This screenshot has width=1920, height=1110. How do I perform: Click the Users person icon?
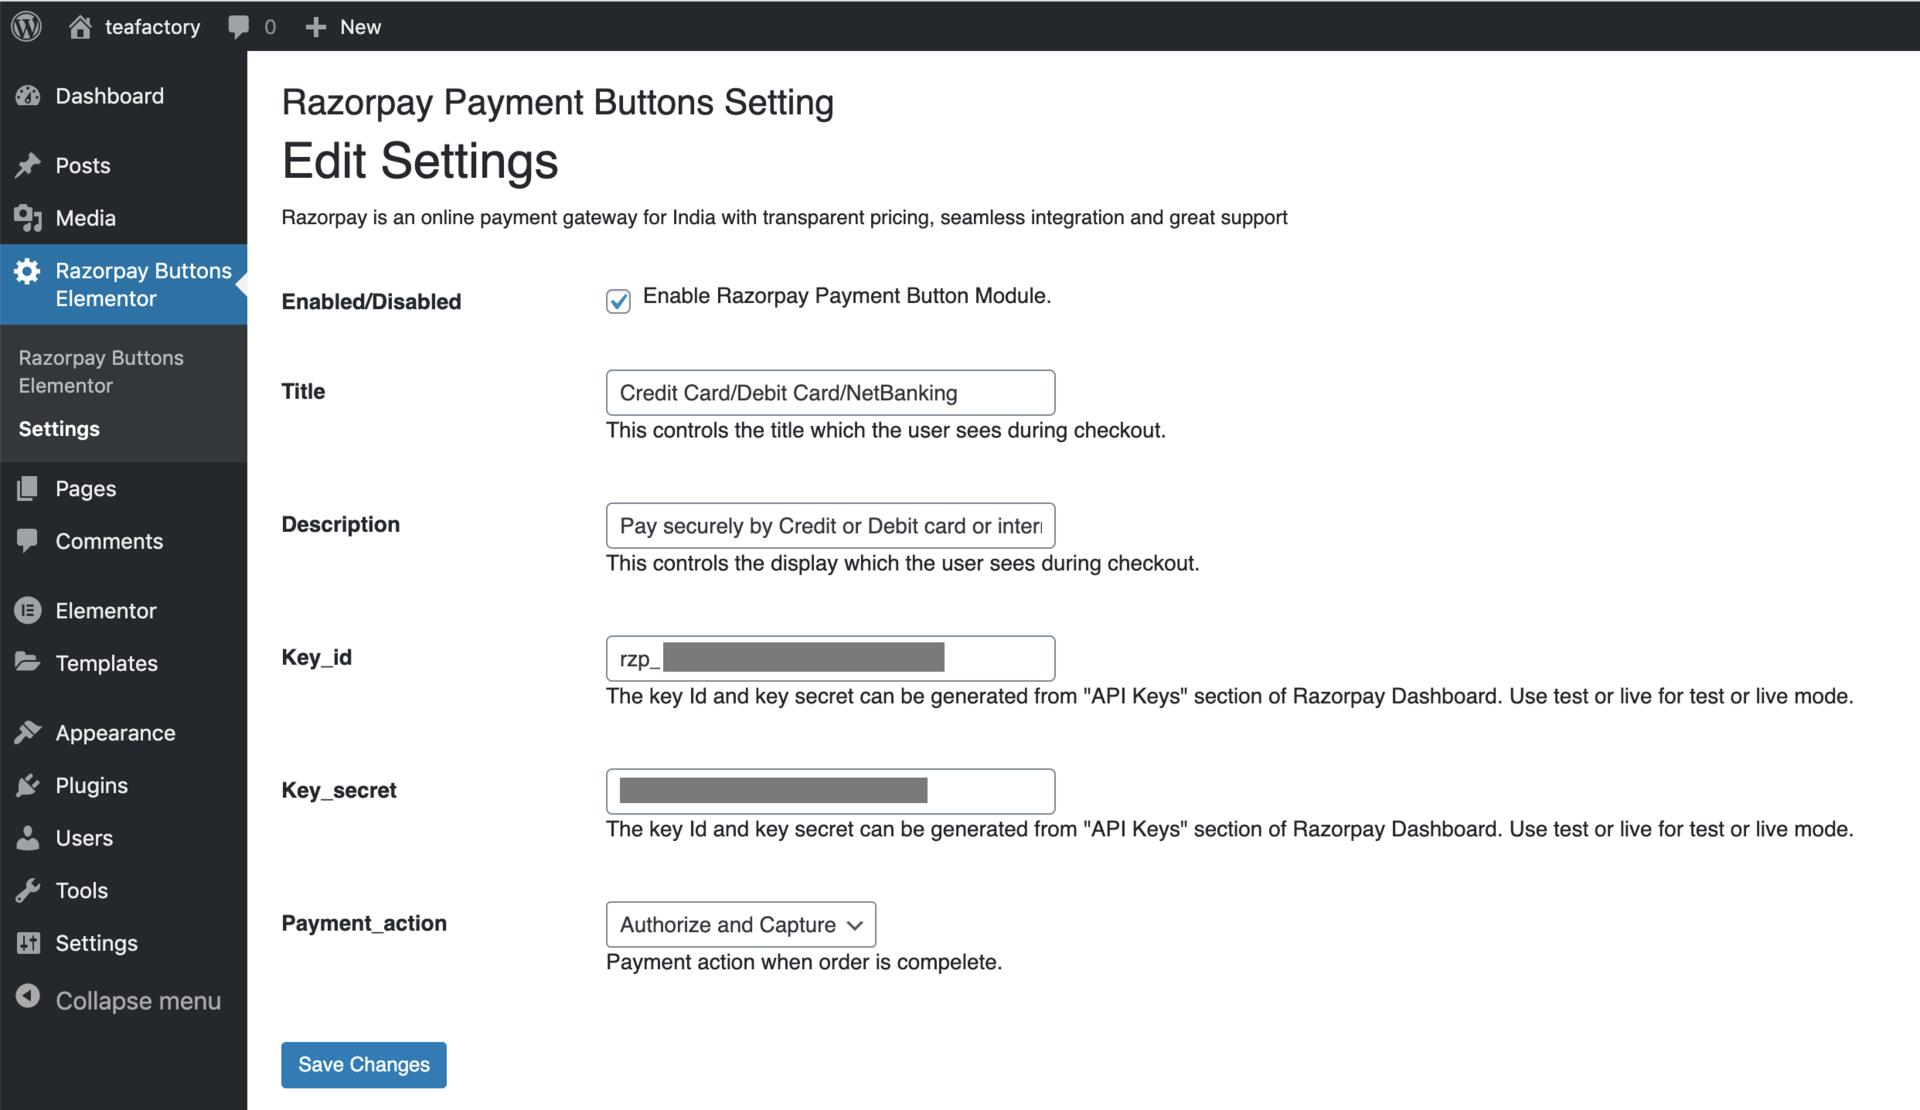coord(28,838)
